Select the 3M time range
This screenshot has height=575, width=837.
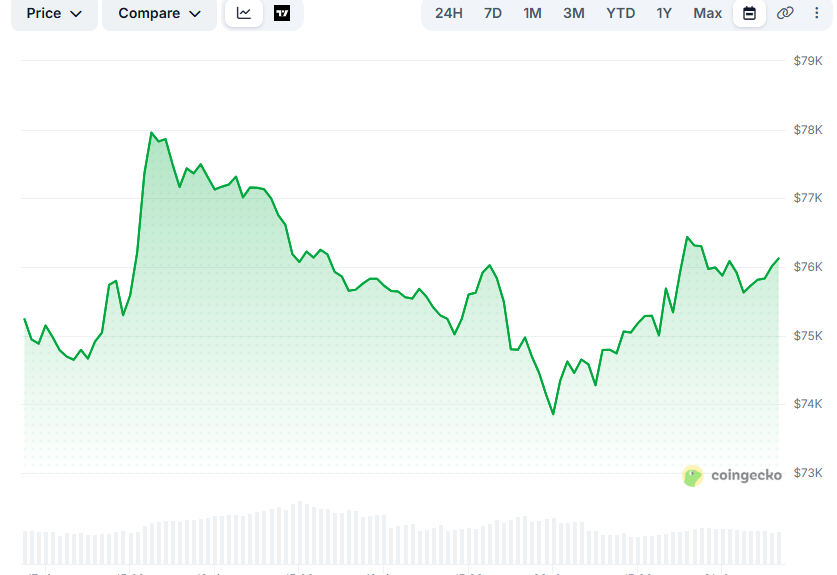click(574, 14)
